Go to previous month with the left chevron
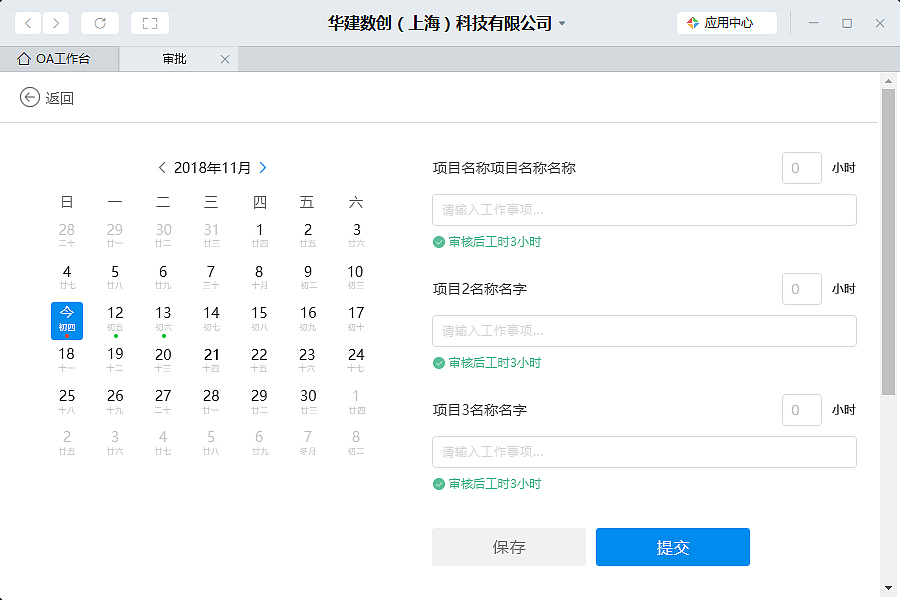The image size is (900, 600). coord(163,168)
